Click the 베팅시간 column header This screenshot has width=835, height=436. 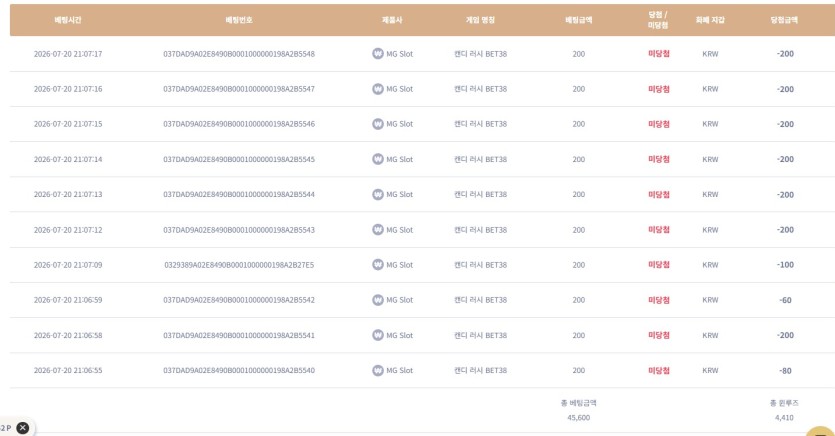tap(68, 20)
